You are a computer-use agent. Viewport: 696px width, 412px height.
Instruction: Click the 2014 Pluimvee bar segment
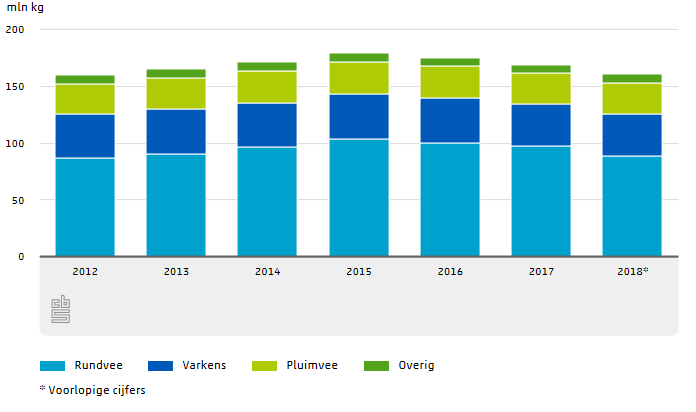[x=267, y=87]
